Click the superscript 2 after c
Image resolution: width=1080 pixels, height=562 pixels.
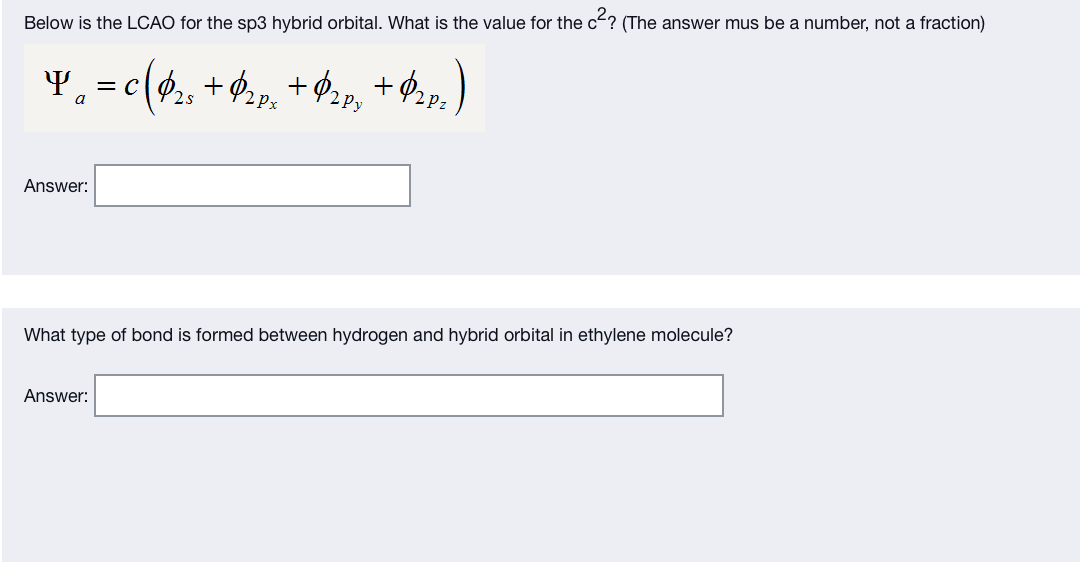point(602,13)
